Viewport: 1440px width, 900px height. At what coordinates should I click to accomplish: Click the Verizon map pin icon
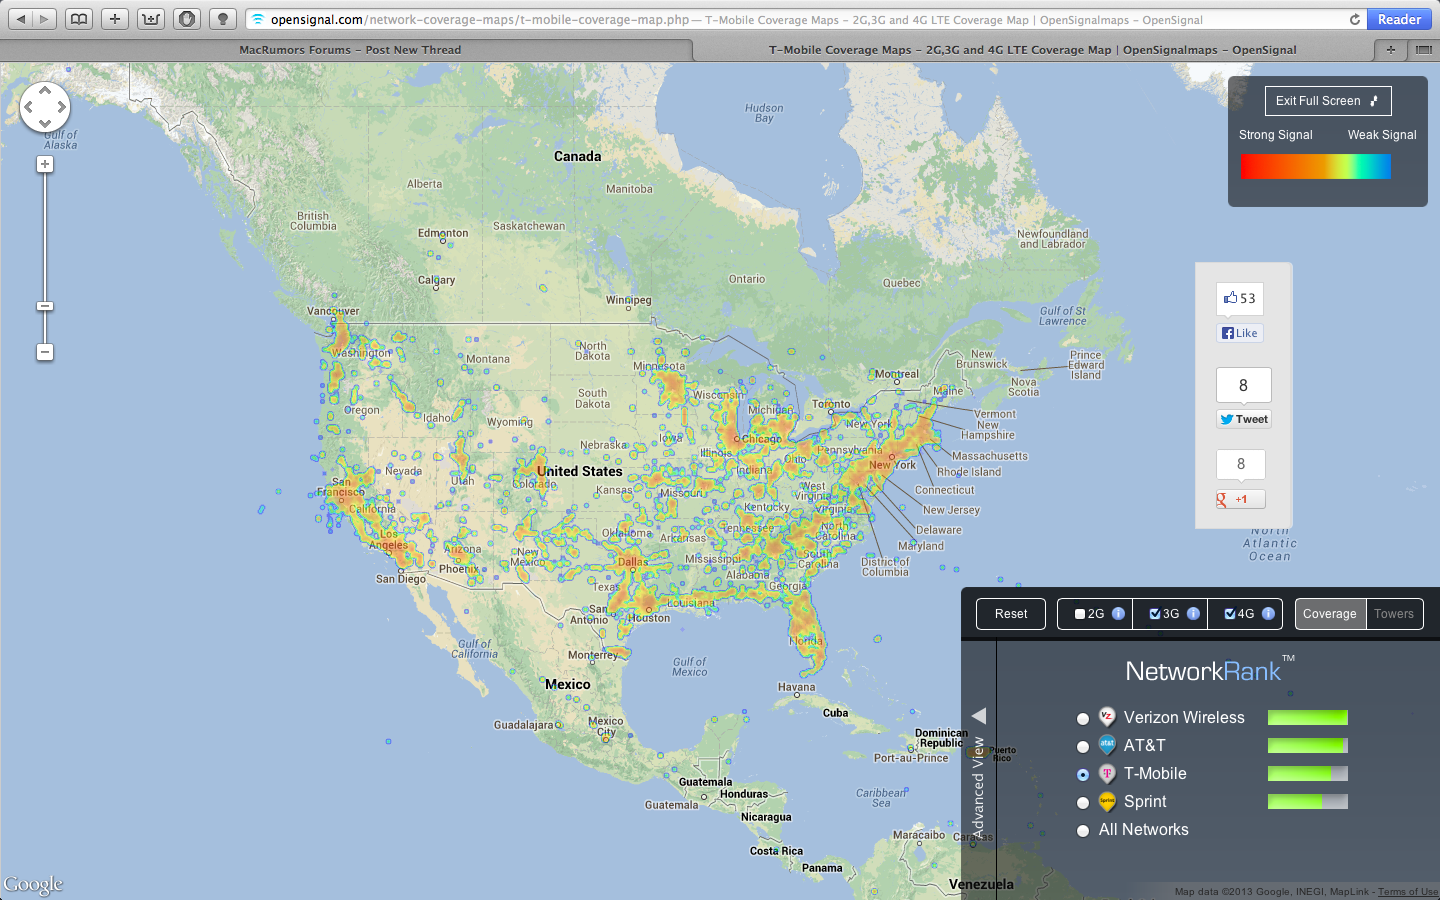[1107, 716]
